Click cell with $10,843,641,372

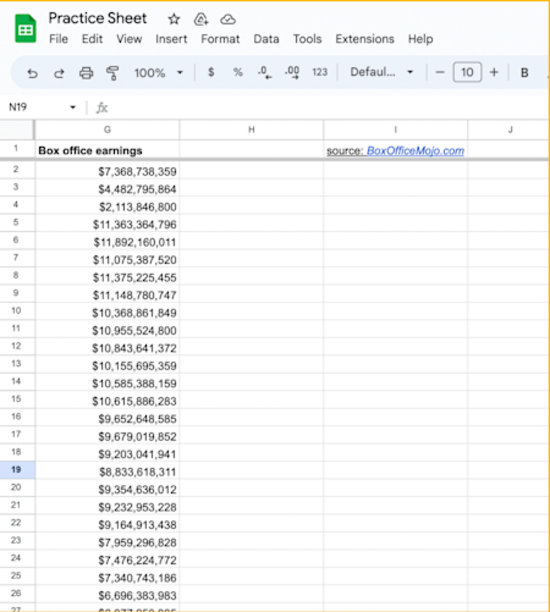[x=107, y=348]
